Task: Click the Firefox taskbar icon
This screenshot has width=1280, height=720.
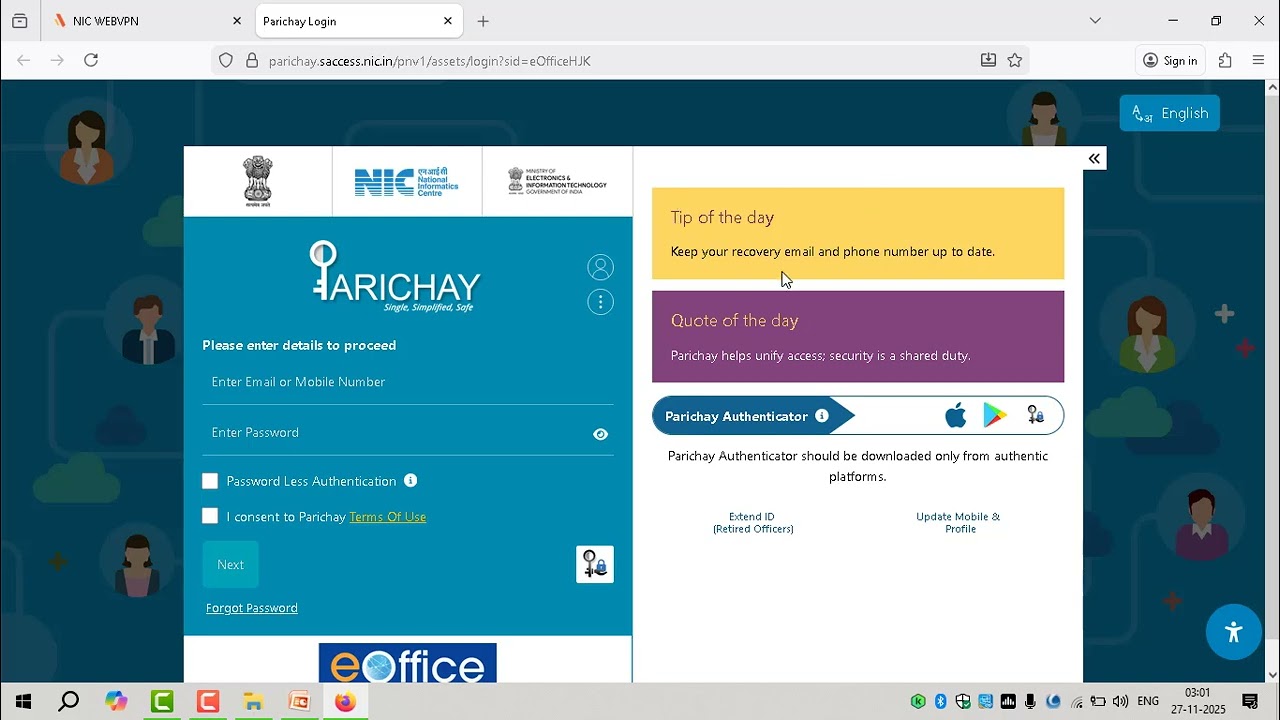Action: point(345,702)
